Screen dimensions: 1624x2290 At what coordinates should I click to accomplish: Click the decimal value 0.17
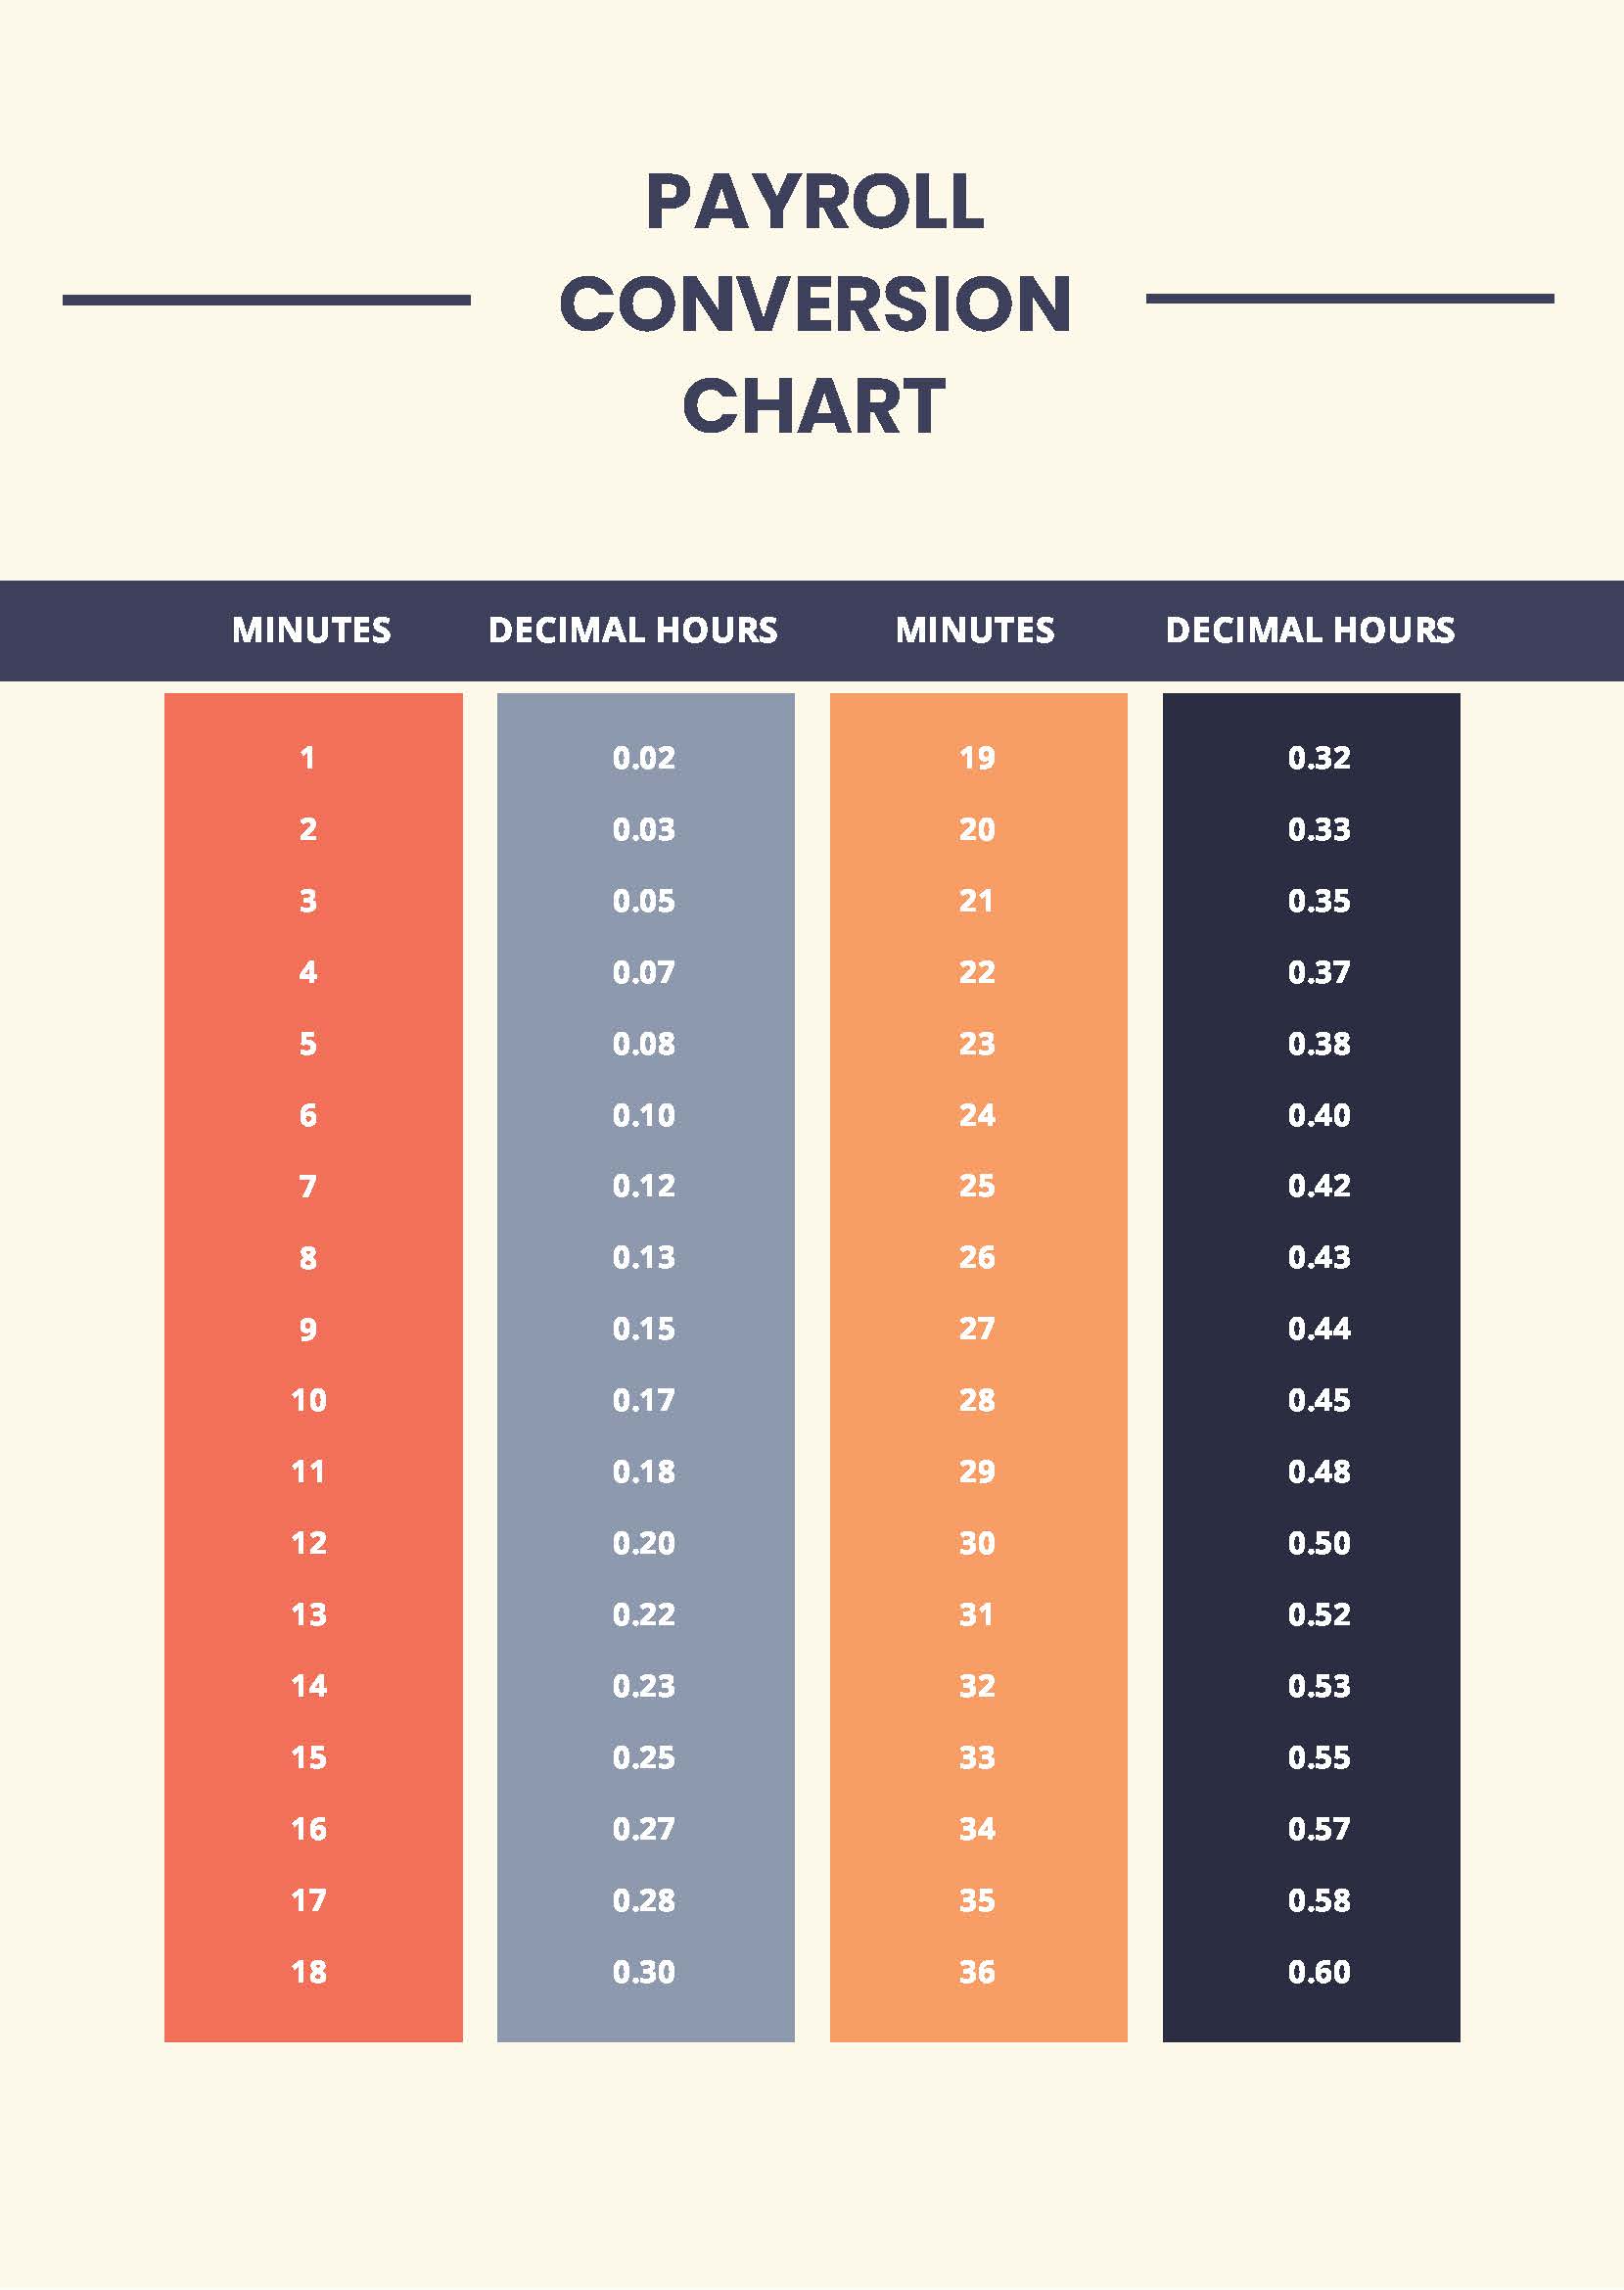point(644,1400)
